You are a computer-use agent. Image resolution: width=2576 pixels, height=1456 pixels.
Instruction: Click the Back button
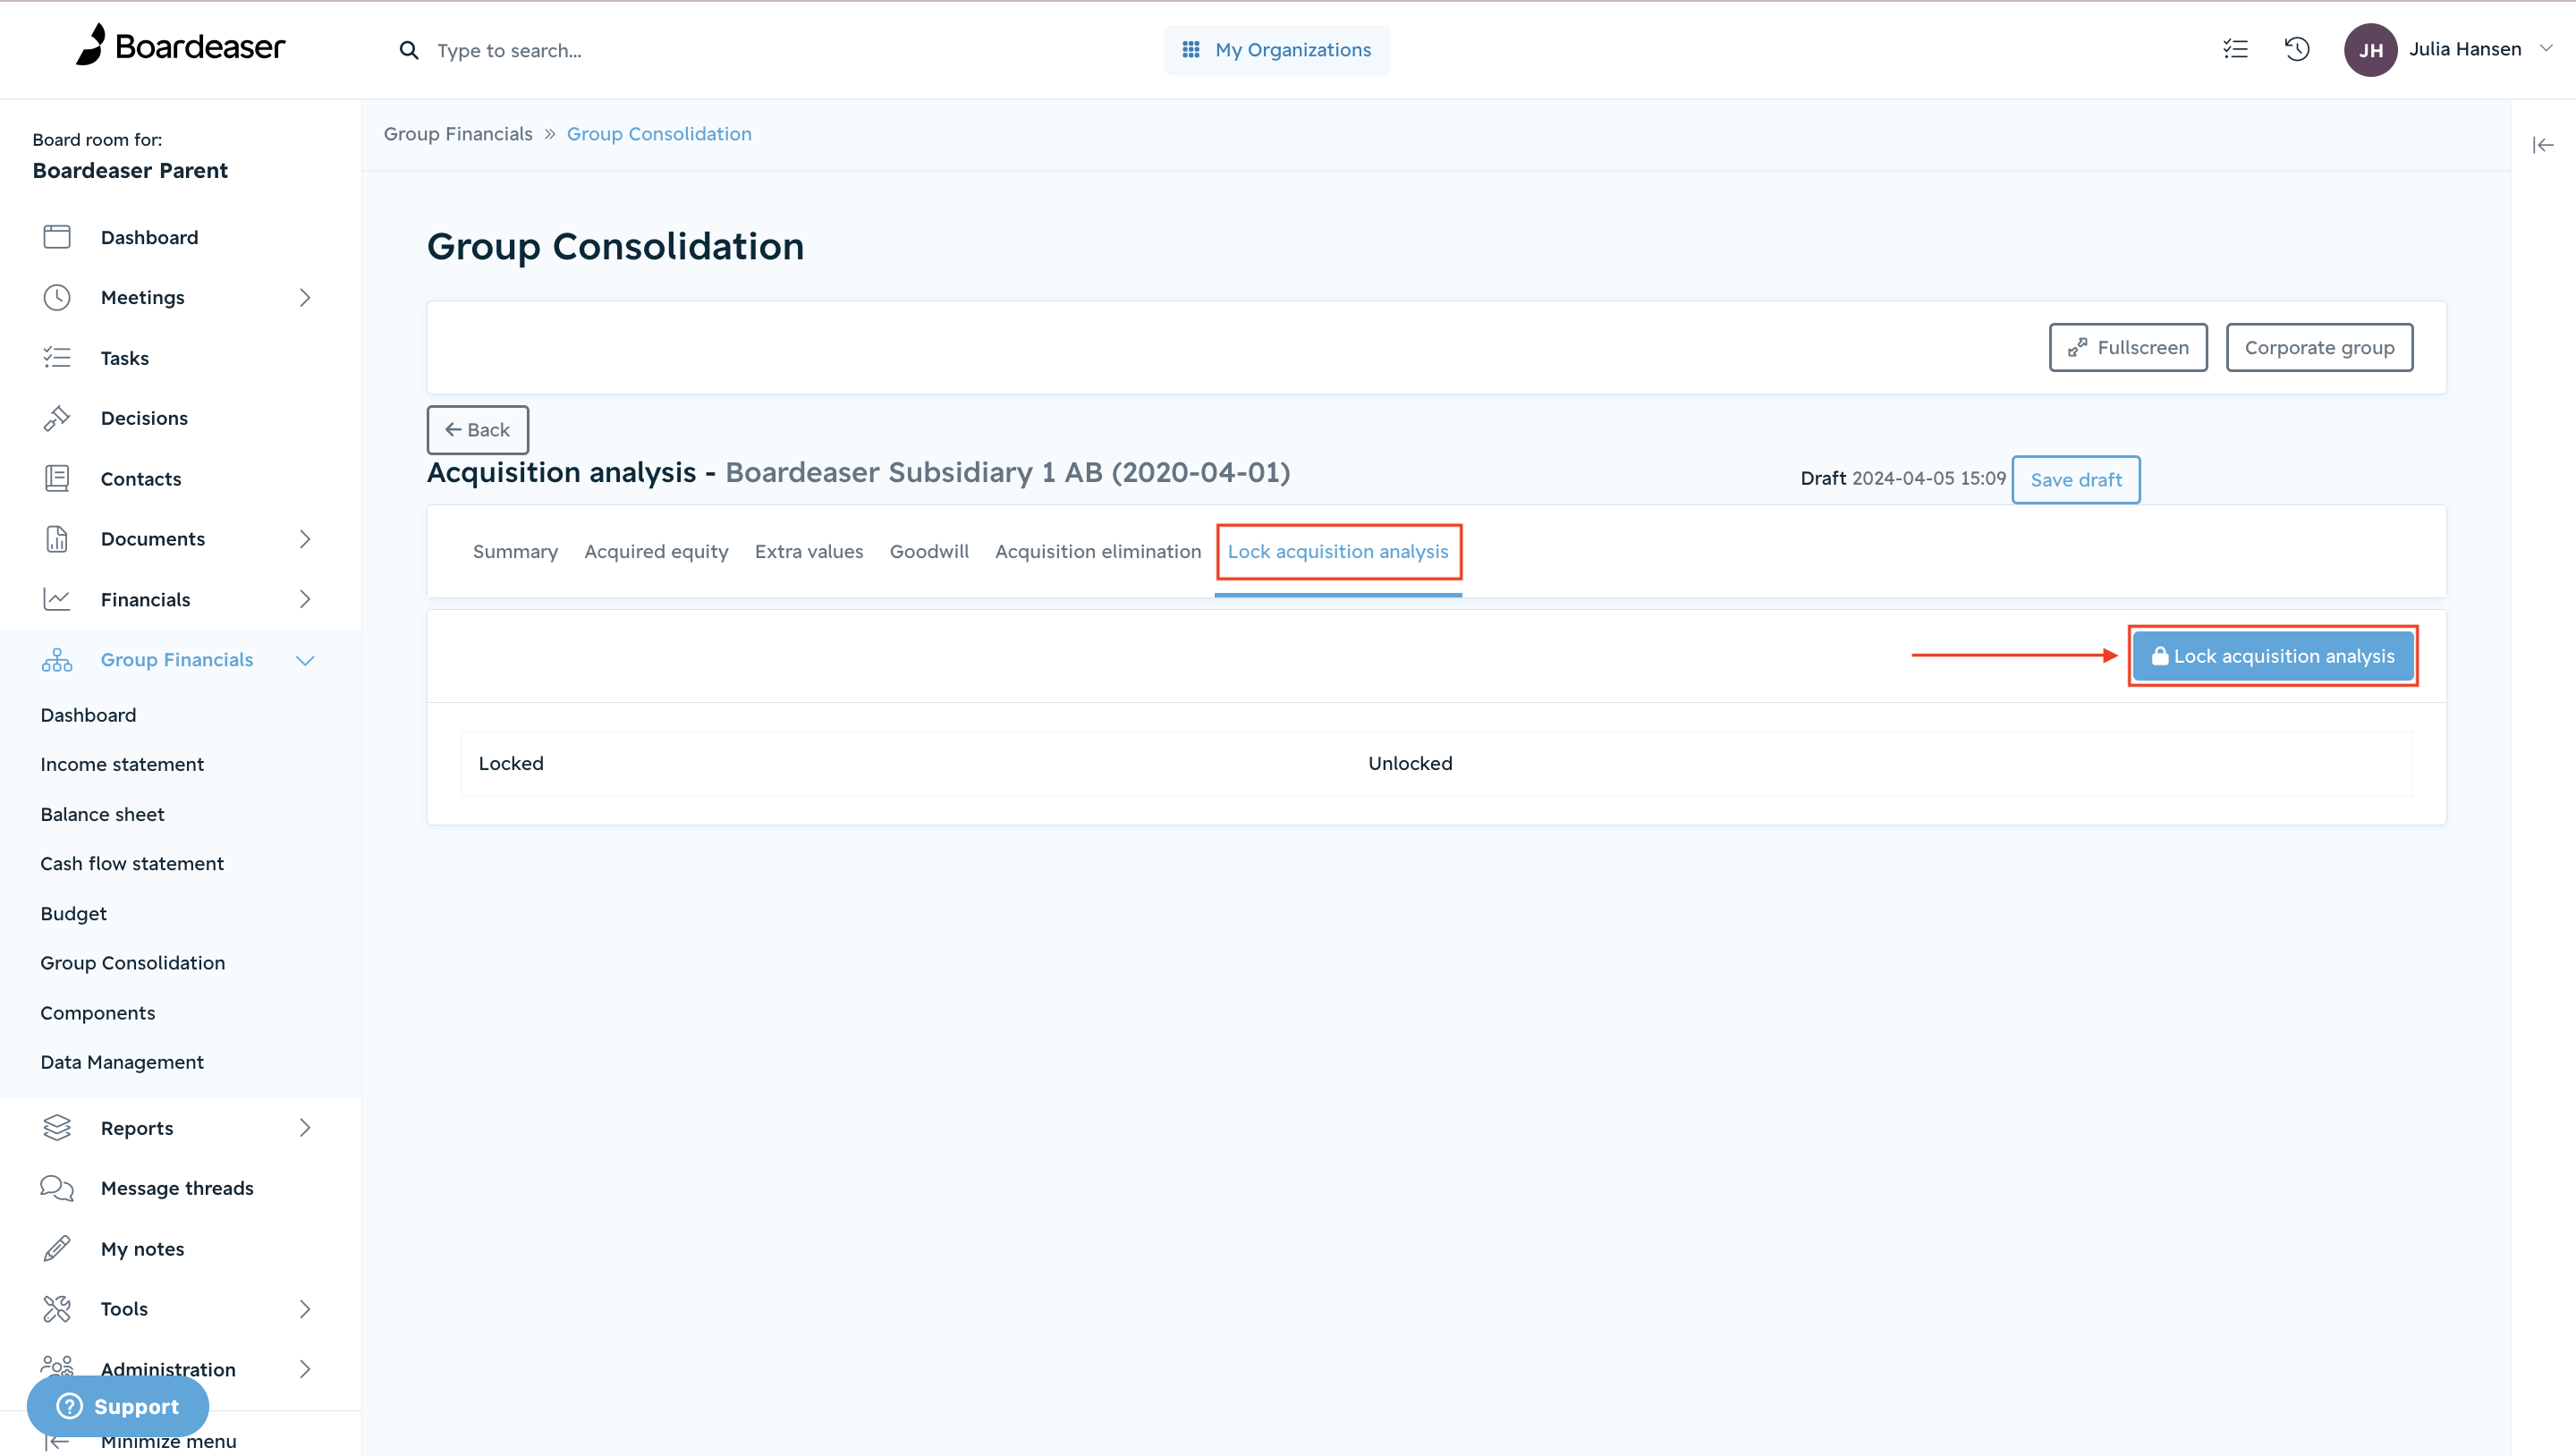point(477,430)
